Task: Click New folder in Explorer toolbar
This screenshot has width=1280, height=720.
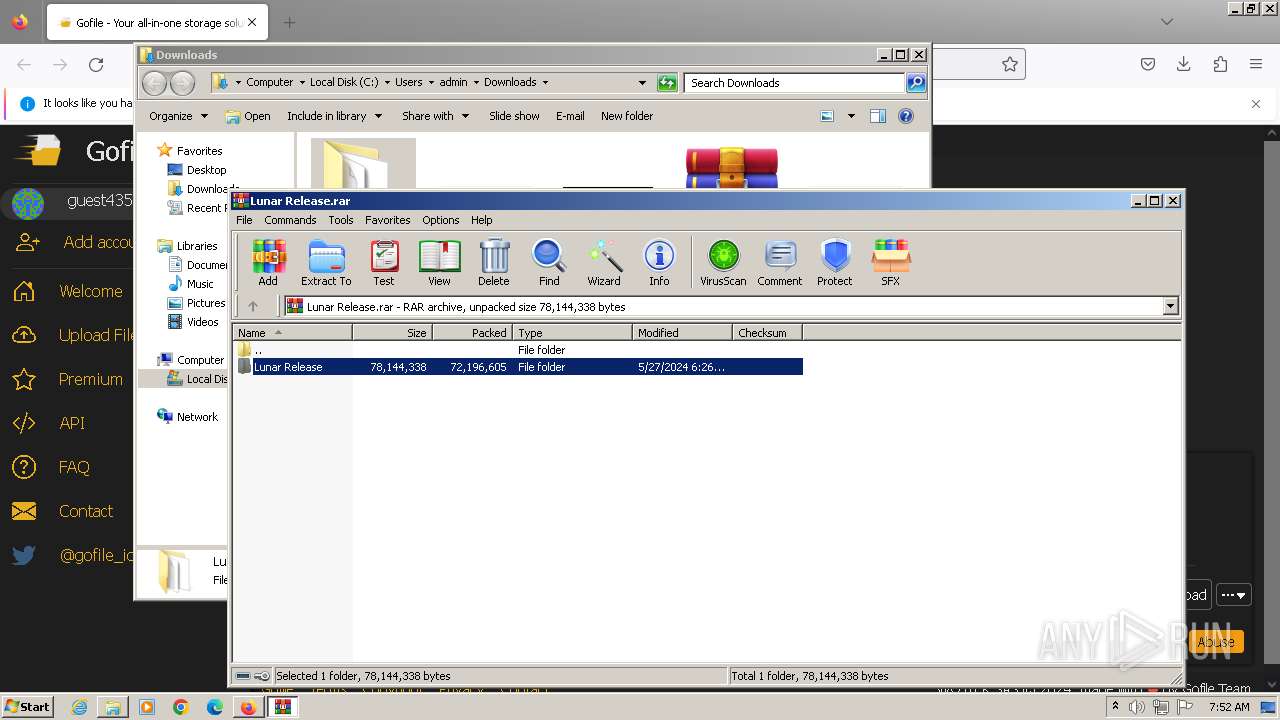Action: [627, 116]
